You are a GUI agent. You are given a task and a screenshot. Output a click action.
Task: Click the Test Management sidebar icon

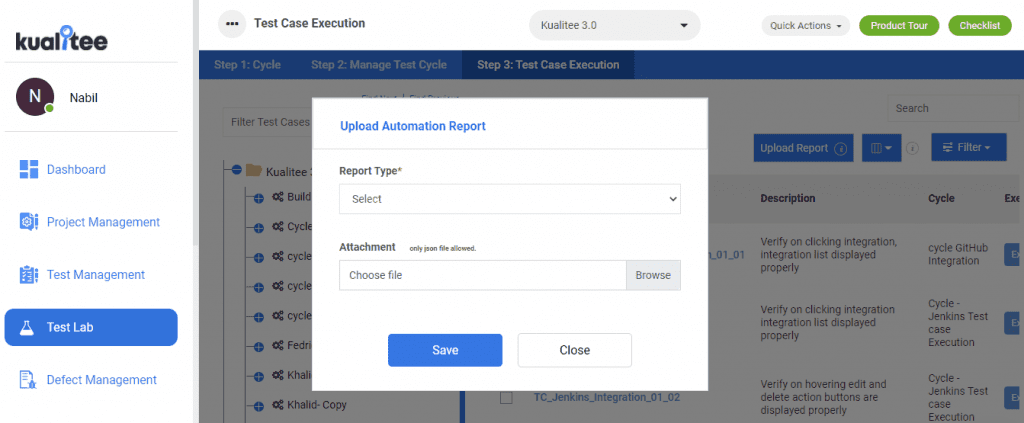click(x=28, y=275)
